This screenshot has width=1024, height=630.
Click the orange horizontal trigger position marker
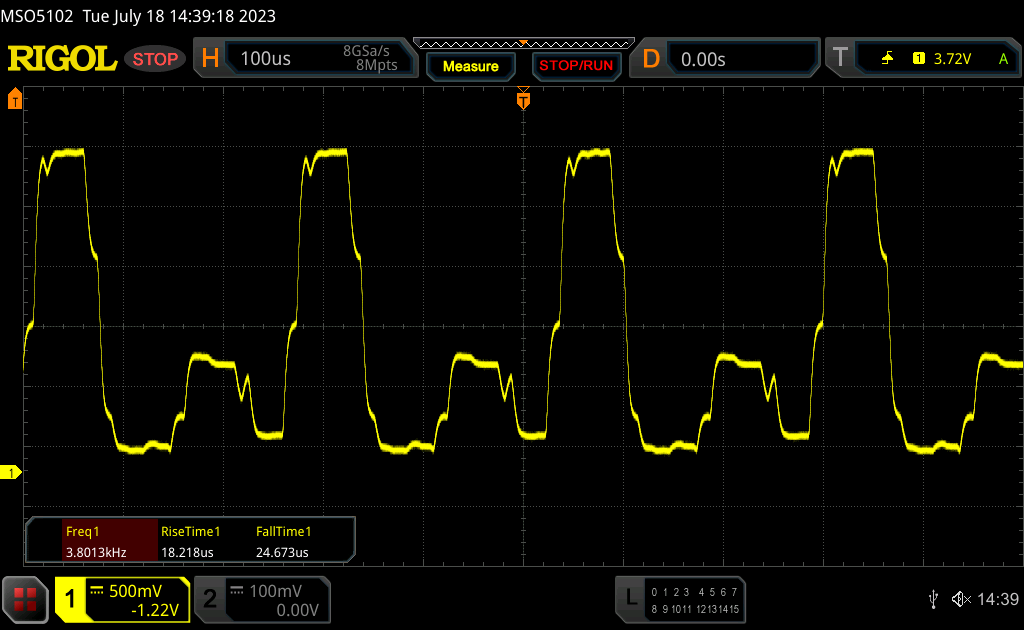click(523, 99)
